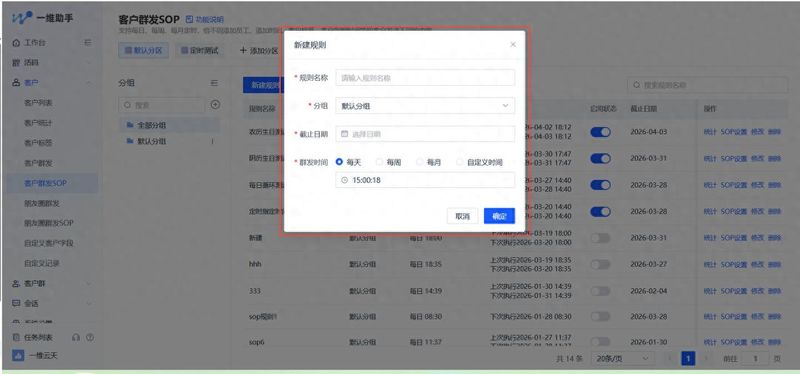800x374 pixels.
Task: Switch to the 定时测试 tab
Action: coord(200,51)
